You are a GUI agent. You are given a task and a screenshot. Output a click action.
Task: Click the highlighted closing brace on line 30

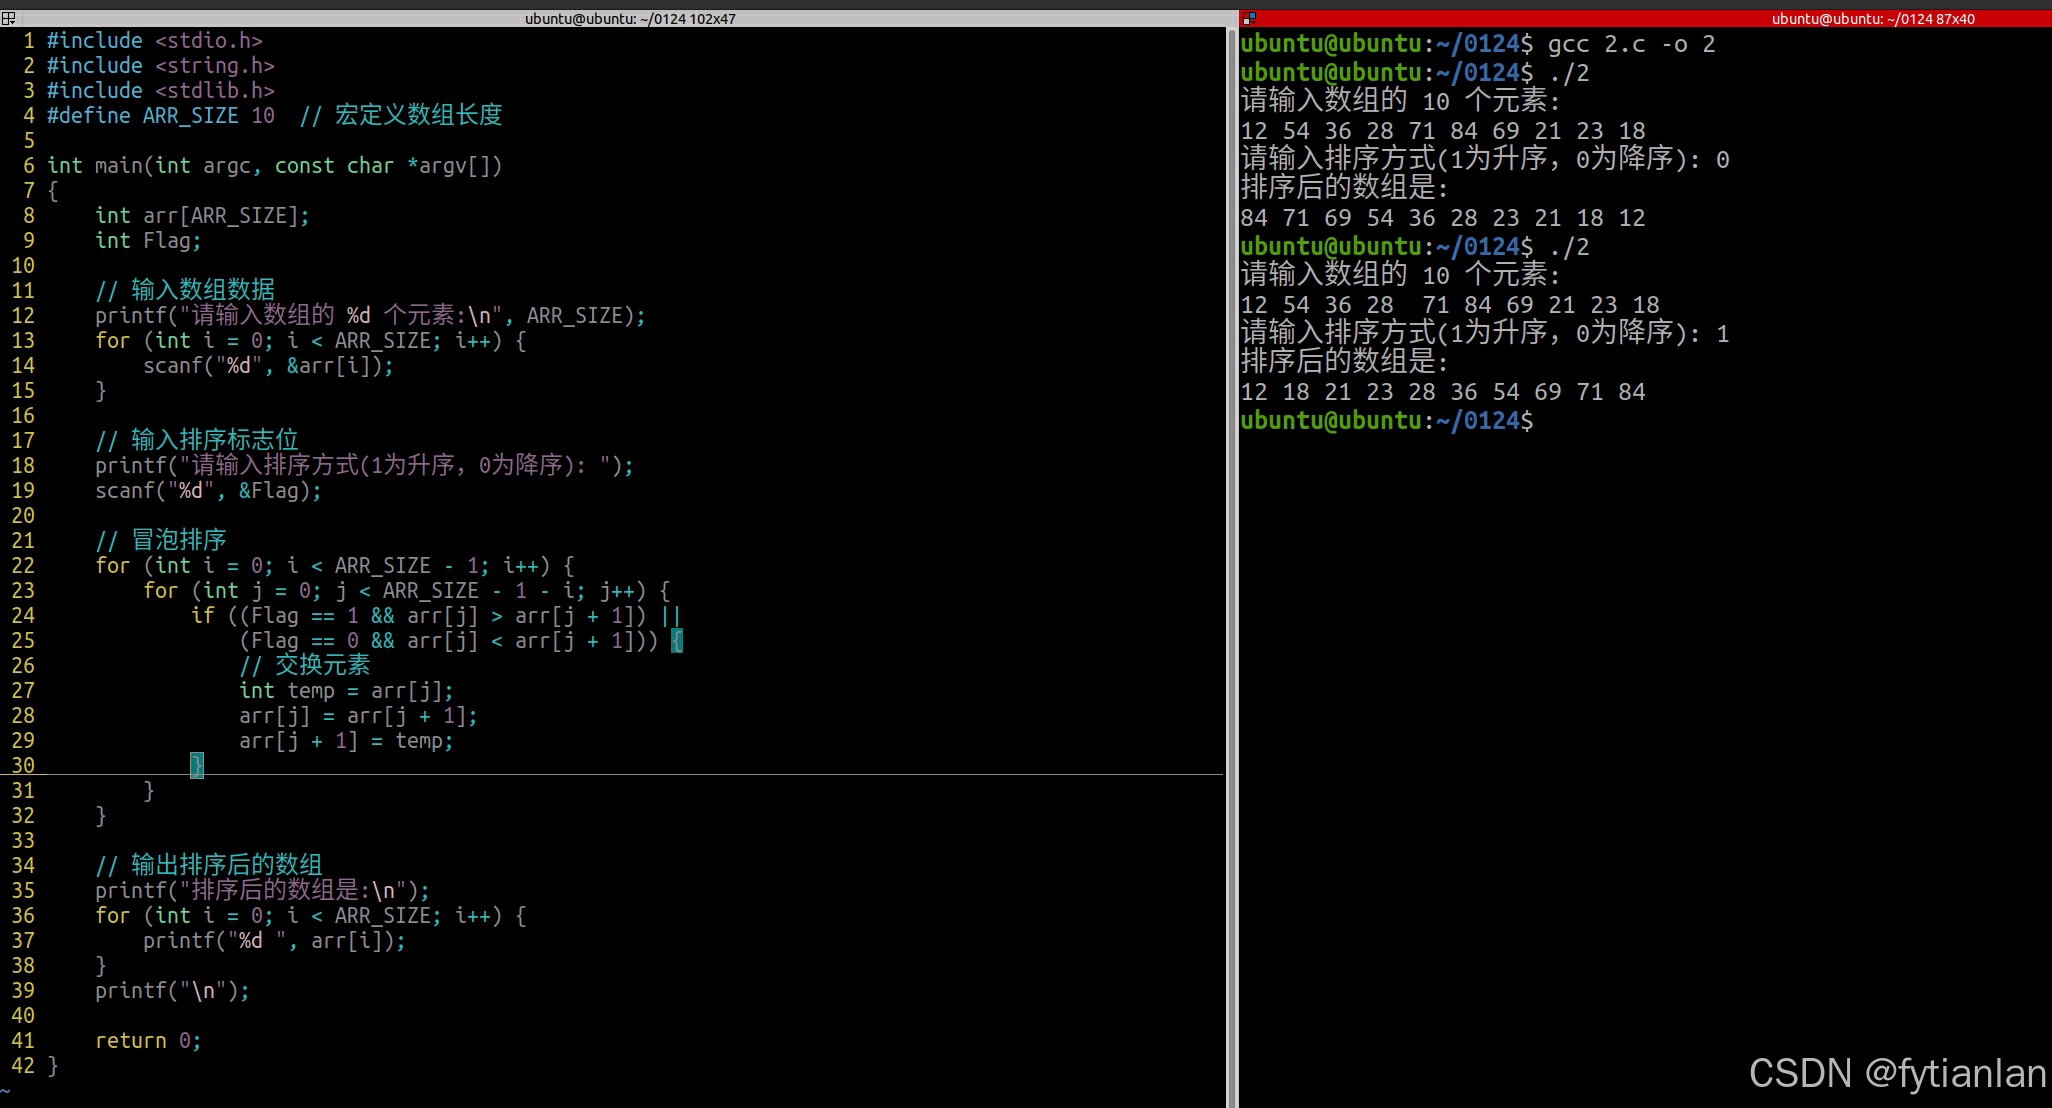(196, 766)
